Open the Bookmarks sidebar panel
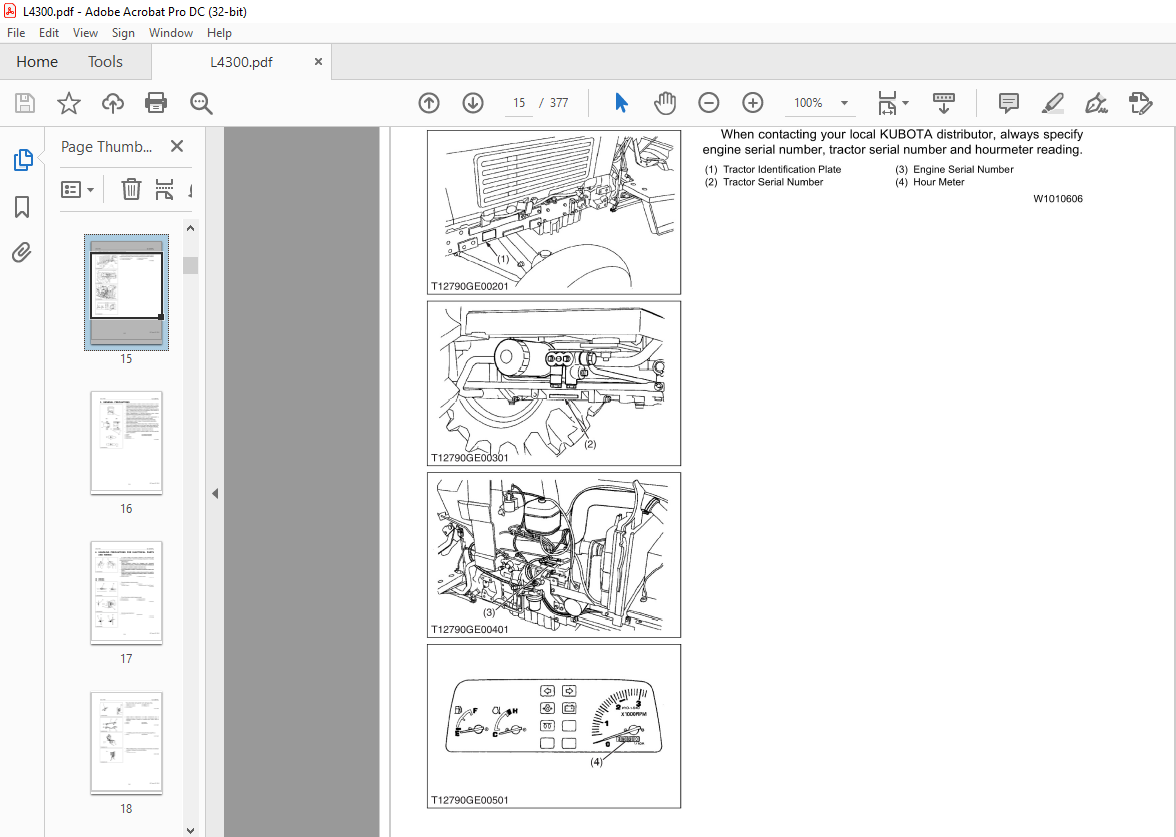Viewport: 1176px width, 837px height. [22, 207]
